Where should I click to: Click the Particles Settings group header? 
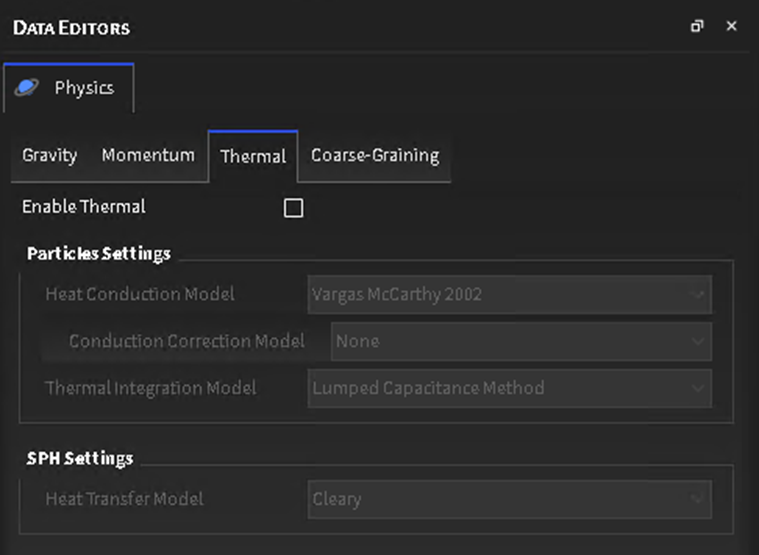point(99,253)
